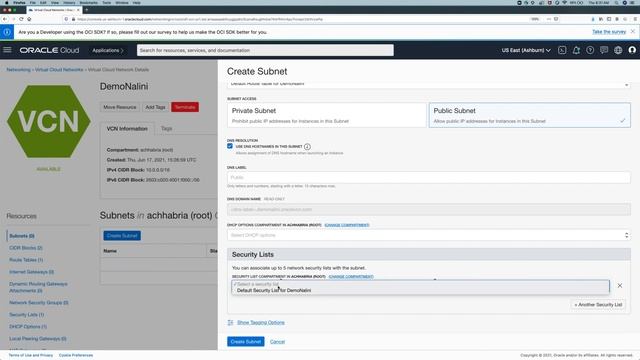Screen dimensions: 640x360
Task: Open the chat support icon in header
Action: pos(604,50)
